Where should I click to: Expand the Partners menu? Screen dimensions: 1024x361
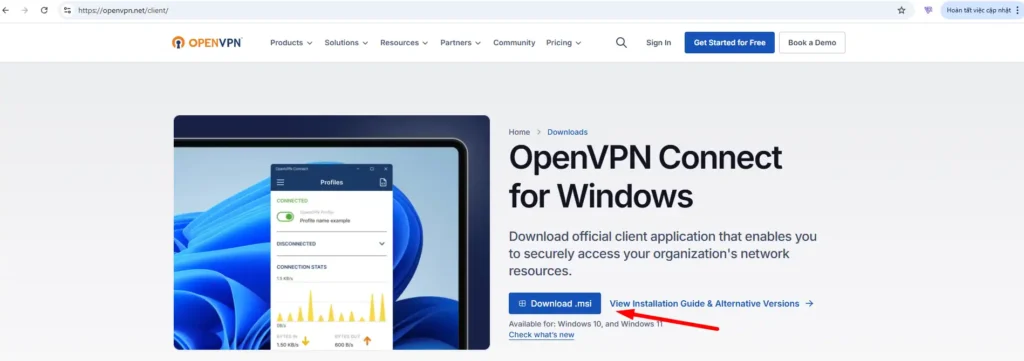(x=460, y=42)
